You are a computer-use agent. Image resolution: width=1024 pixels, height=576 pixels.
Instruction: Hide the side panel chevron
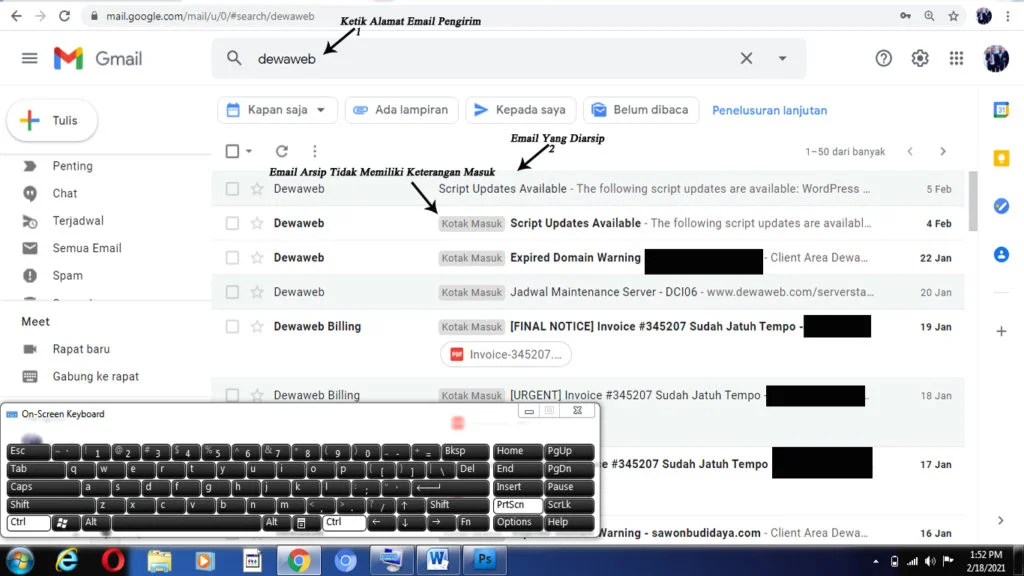click(x=1000, y=520)
